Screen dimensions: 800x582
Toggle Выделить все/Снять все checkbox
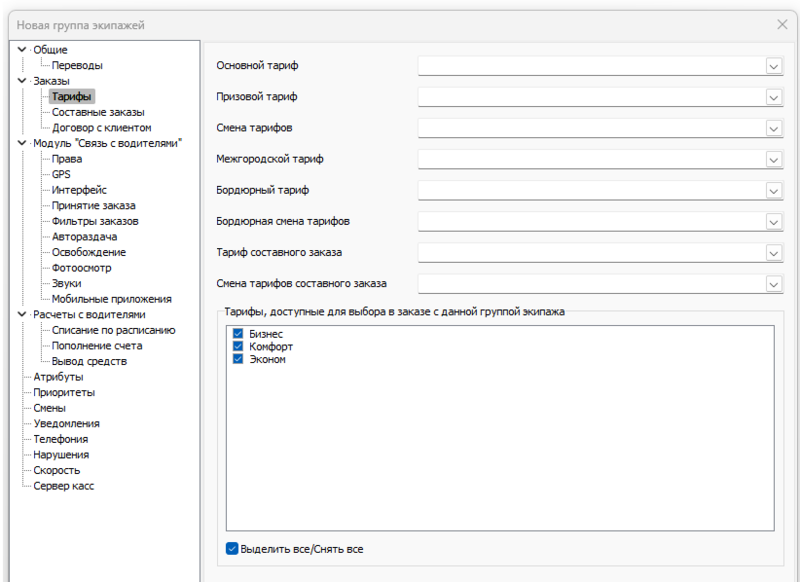point(232,548)
